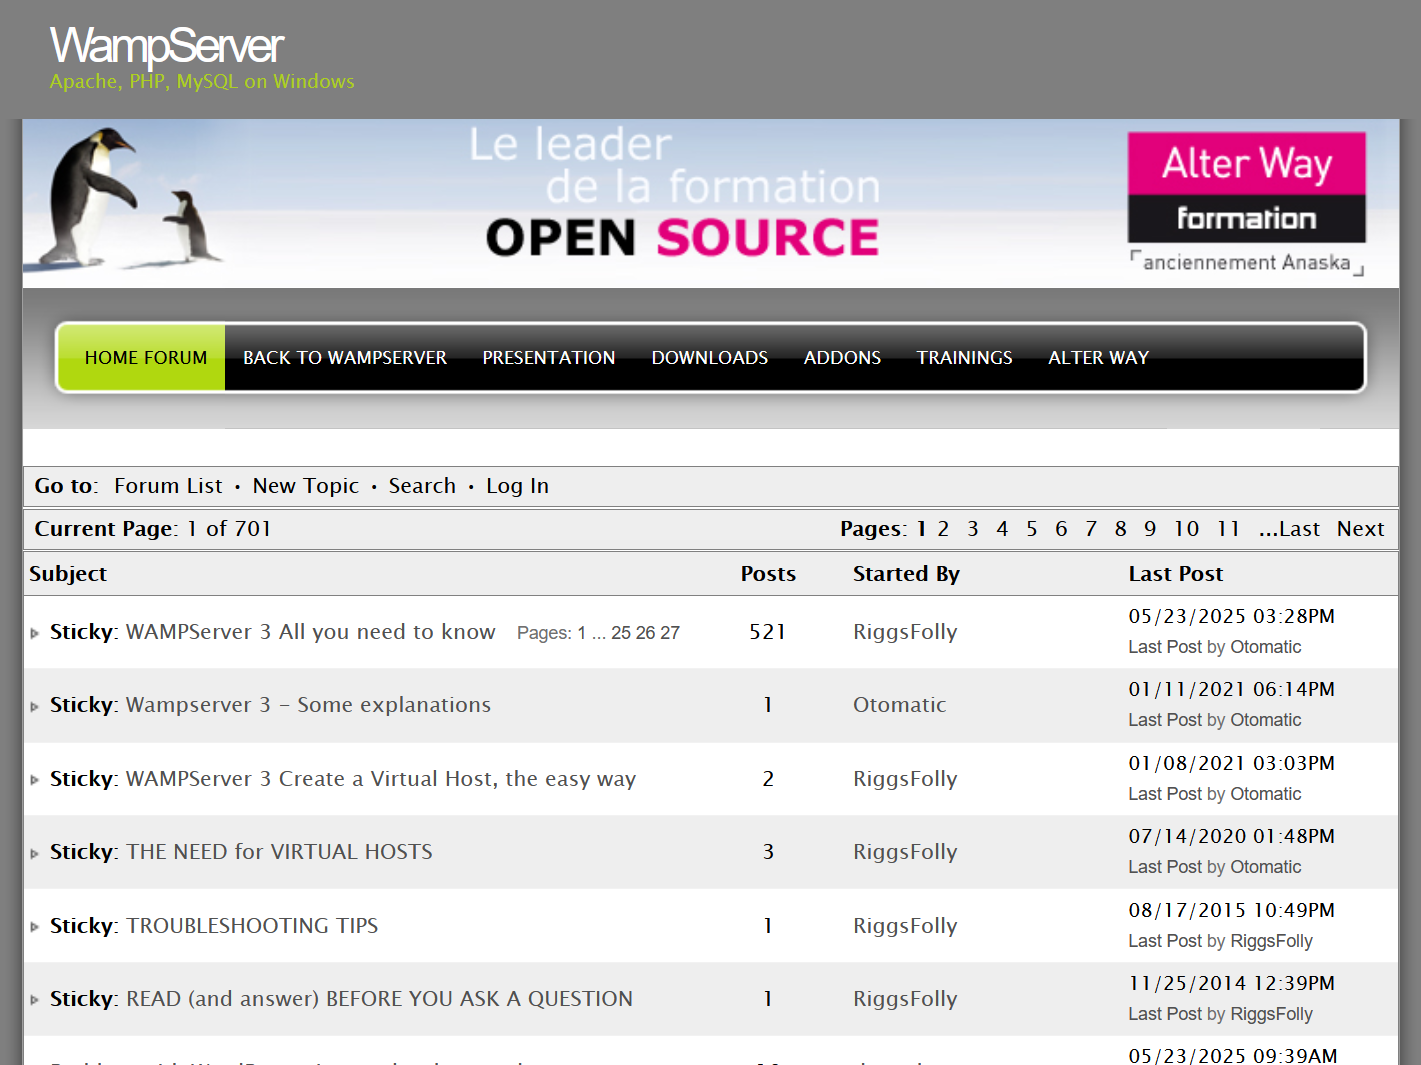
Task: Open thread "WAMPServer 3 All you need to know"
Action: (310, 631)
